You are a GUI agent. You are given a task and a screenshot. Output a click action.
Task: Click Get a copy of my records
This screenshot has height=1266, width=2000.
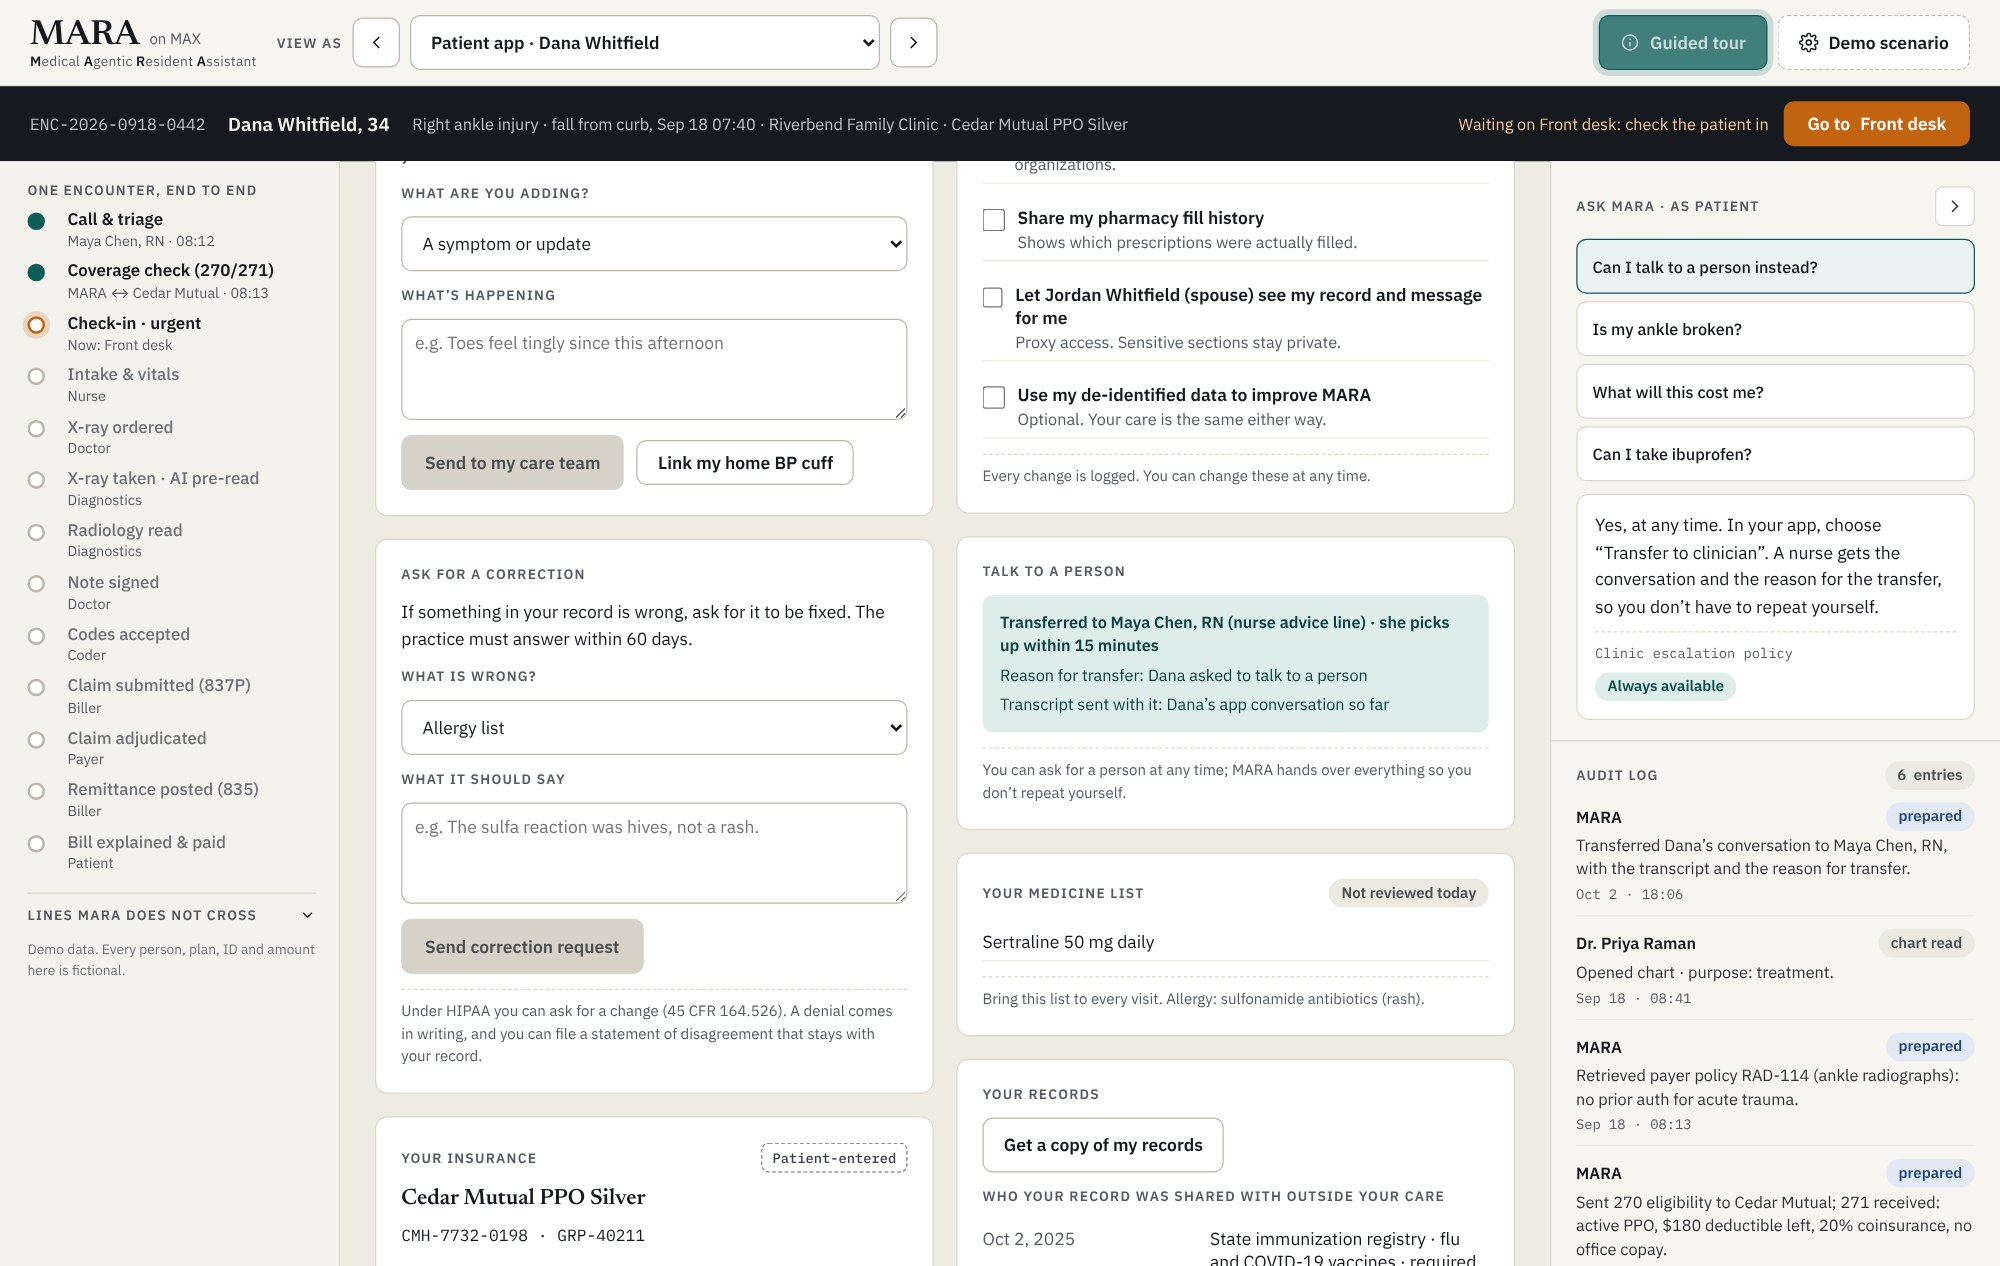[1103, 1145]
